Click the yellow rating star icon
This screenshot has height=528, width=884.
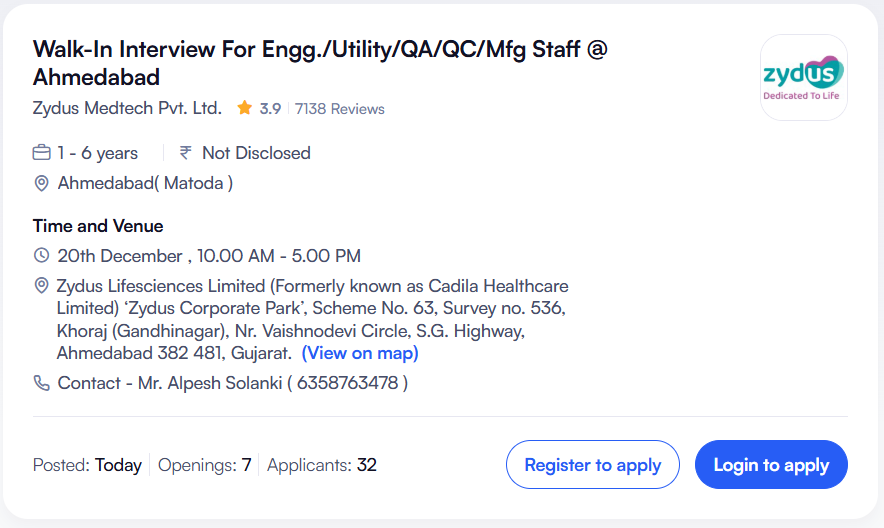click(244, 108)
